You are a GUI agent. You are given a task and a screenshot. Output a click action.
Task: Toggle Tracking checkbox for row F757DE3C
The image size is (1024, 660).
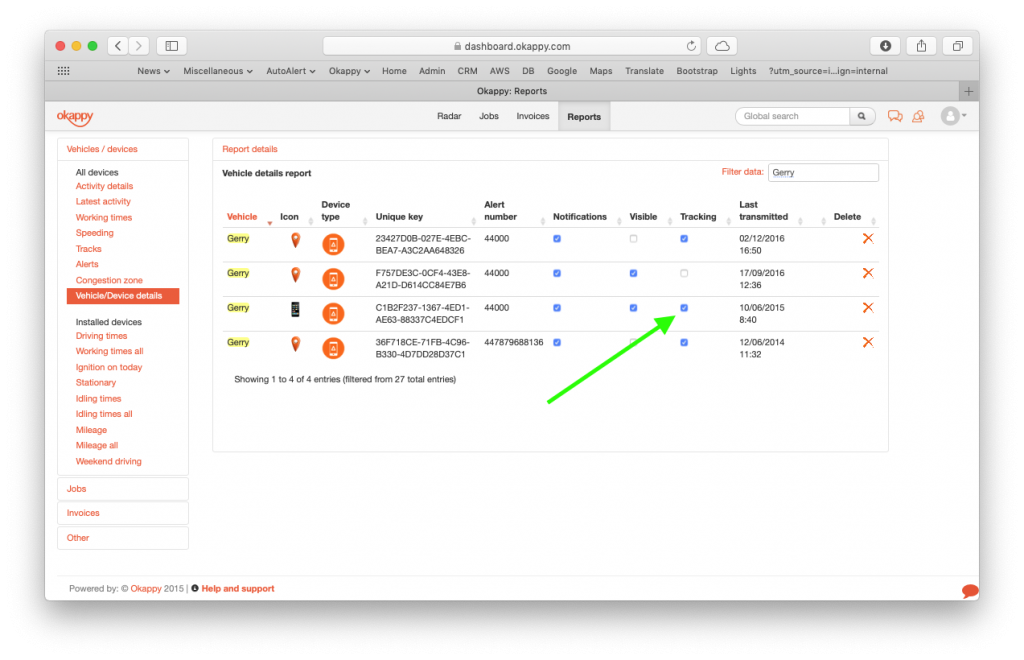pyautogui.click(x=684, y=274)
